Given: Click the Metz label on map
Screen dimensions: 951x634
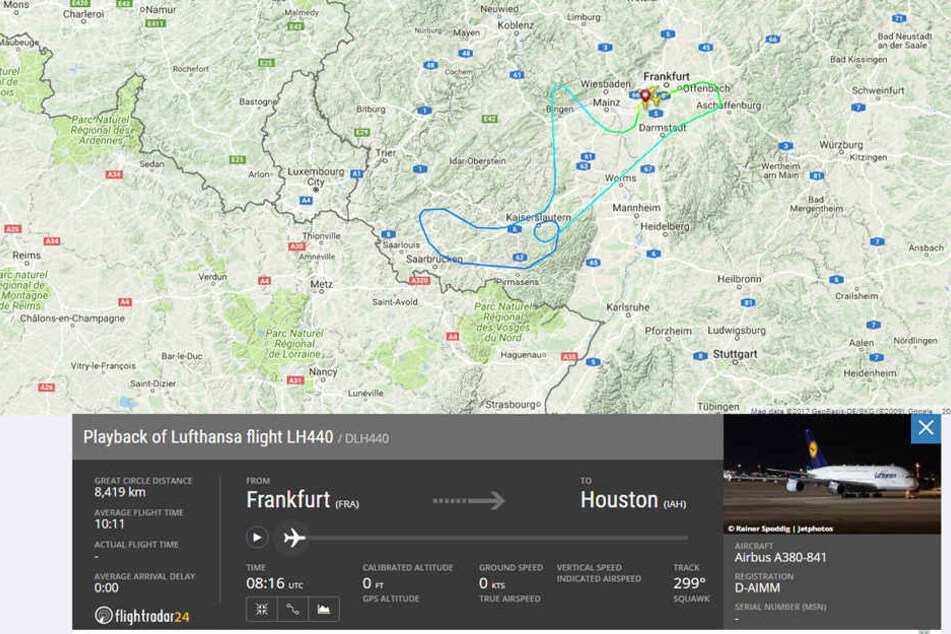Looking at the screenshot, I should pos(321,284).
